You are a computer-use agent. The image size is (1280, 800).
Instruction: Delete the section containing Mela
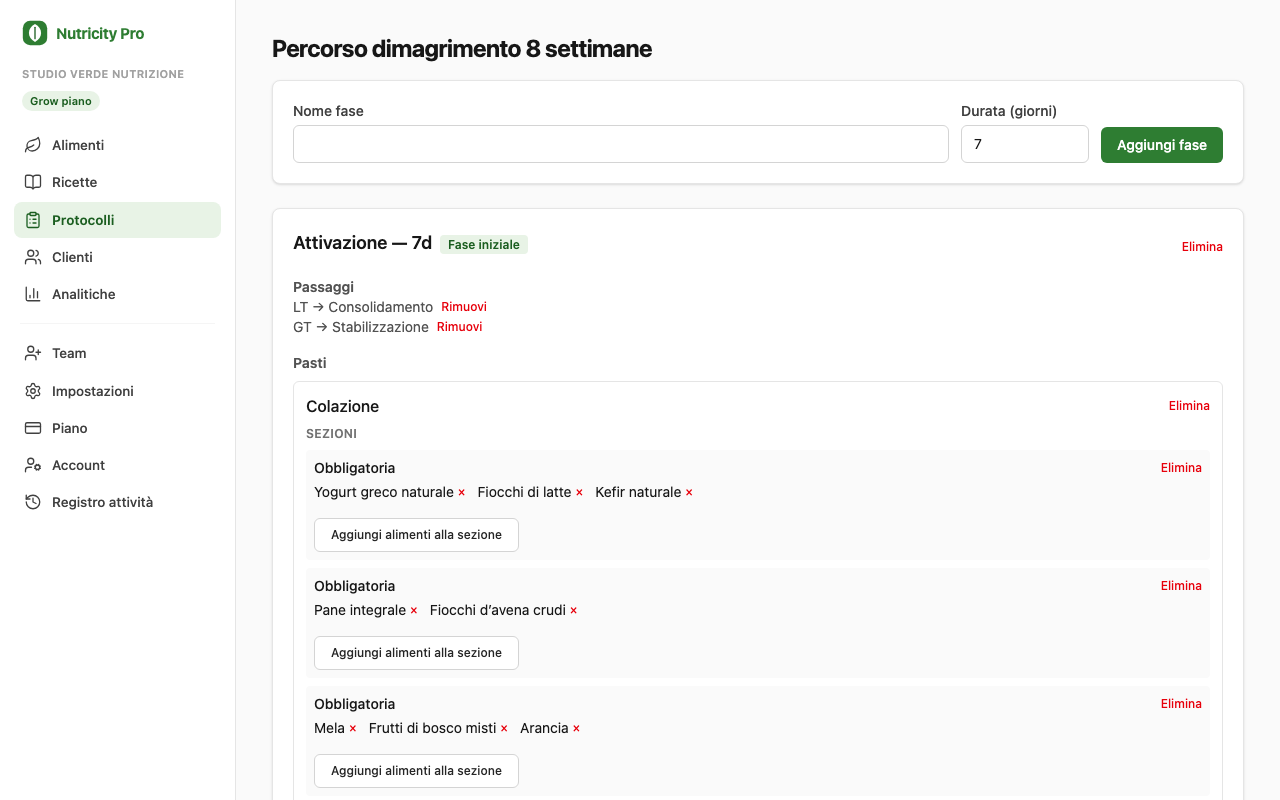coord(1181,704)
